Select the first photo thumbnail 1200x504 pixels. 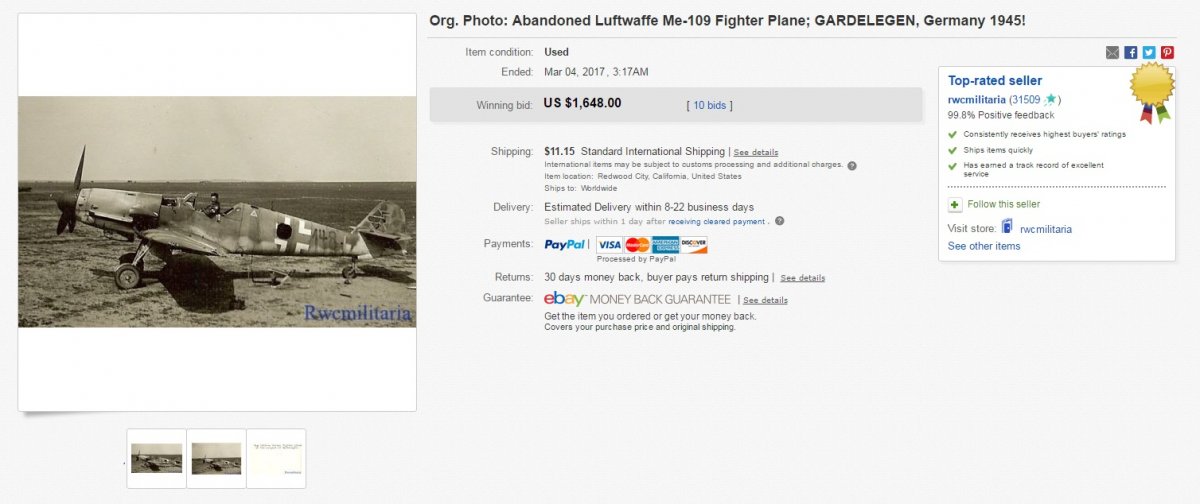(157, 458)
